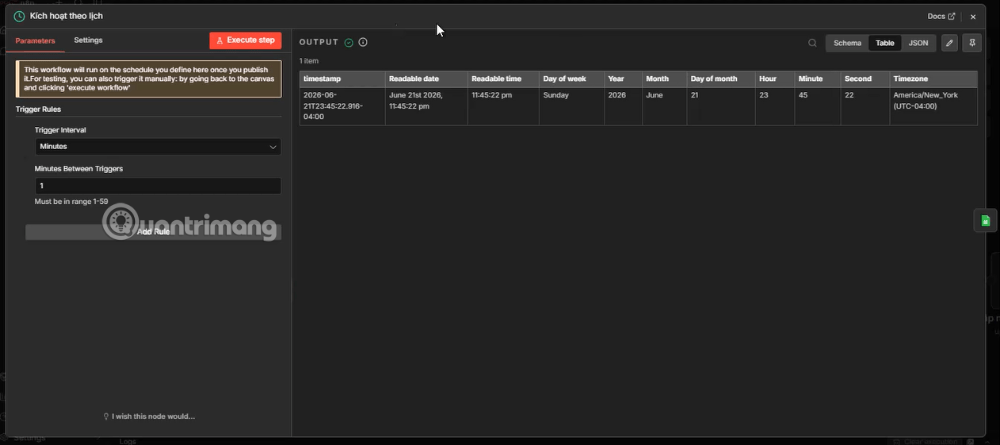Screen dimensions: 1000x445
Task: Click the pin output data icon
Action: (972, 43)
